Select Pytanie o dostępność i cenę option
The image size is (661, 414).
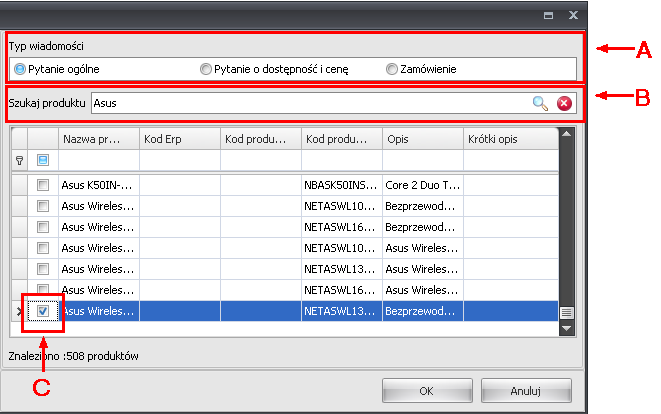[205, 69]
